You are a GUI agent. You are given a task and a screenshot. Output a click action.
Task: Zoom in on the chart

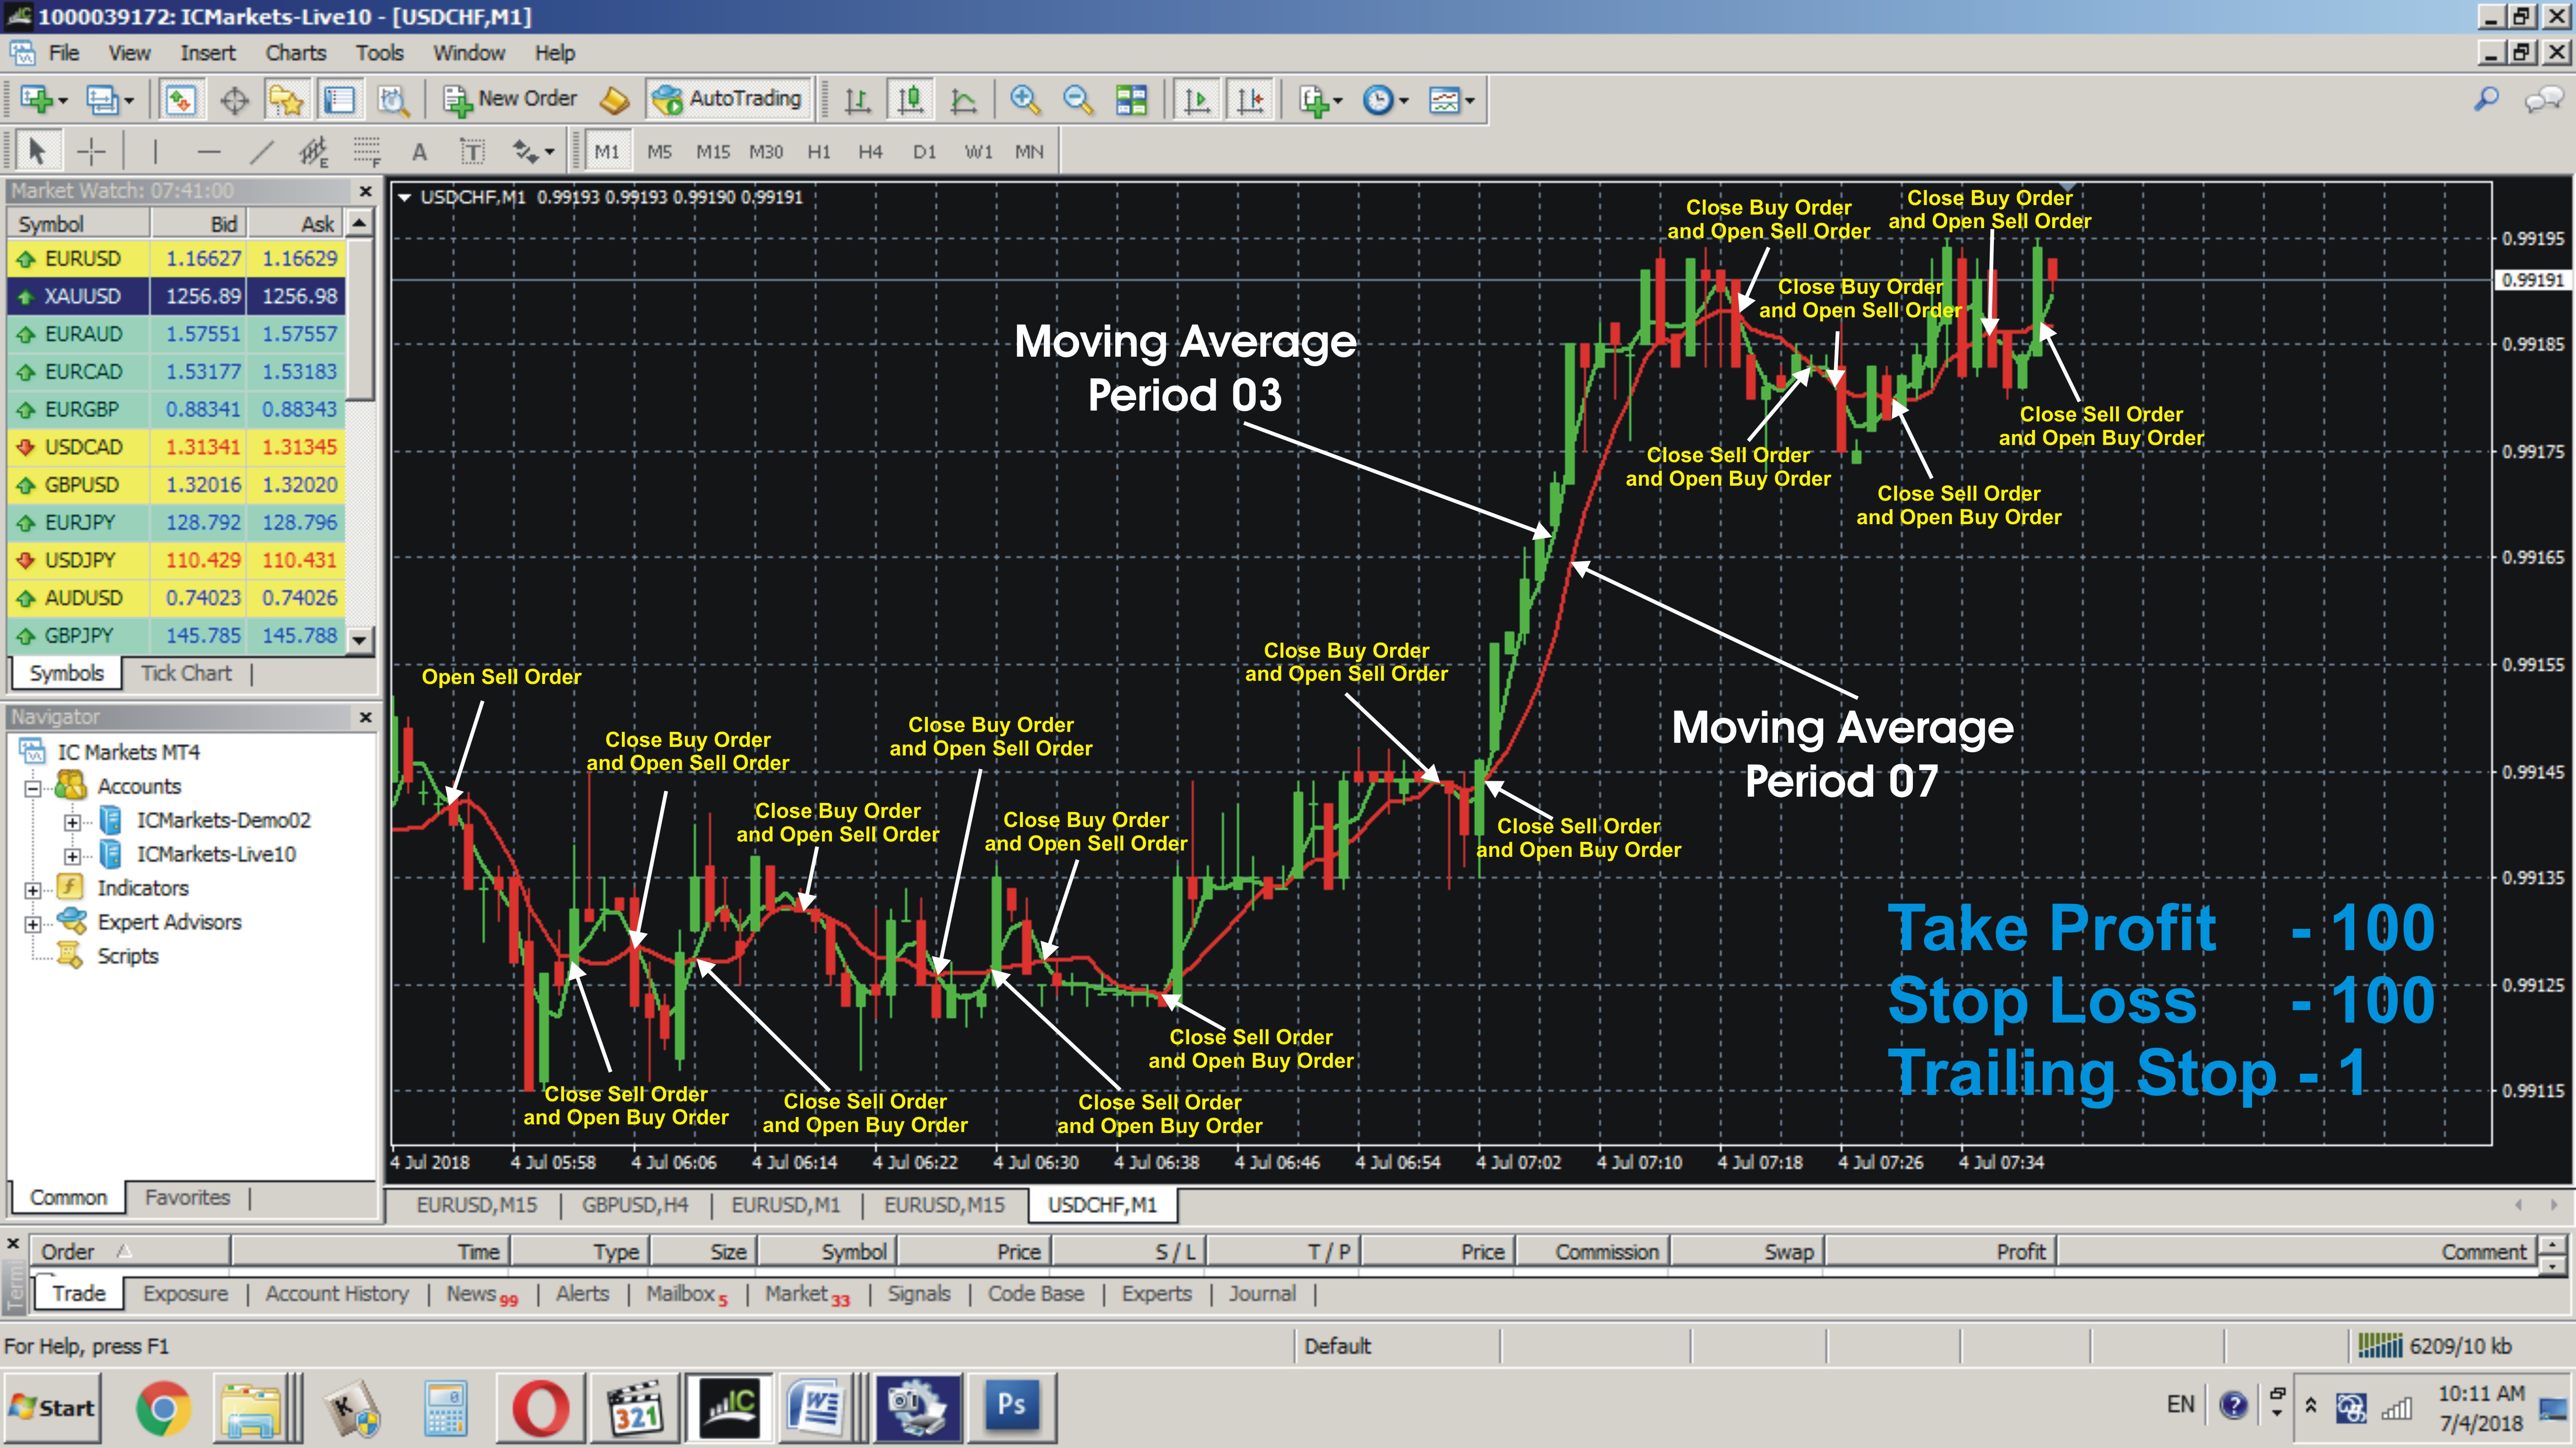point(1025,100)
